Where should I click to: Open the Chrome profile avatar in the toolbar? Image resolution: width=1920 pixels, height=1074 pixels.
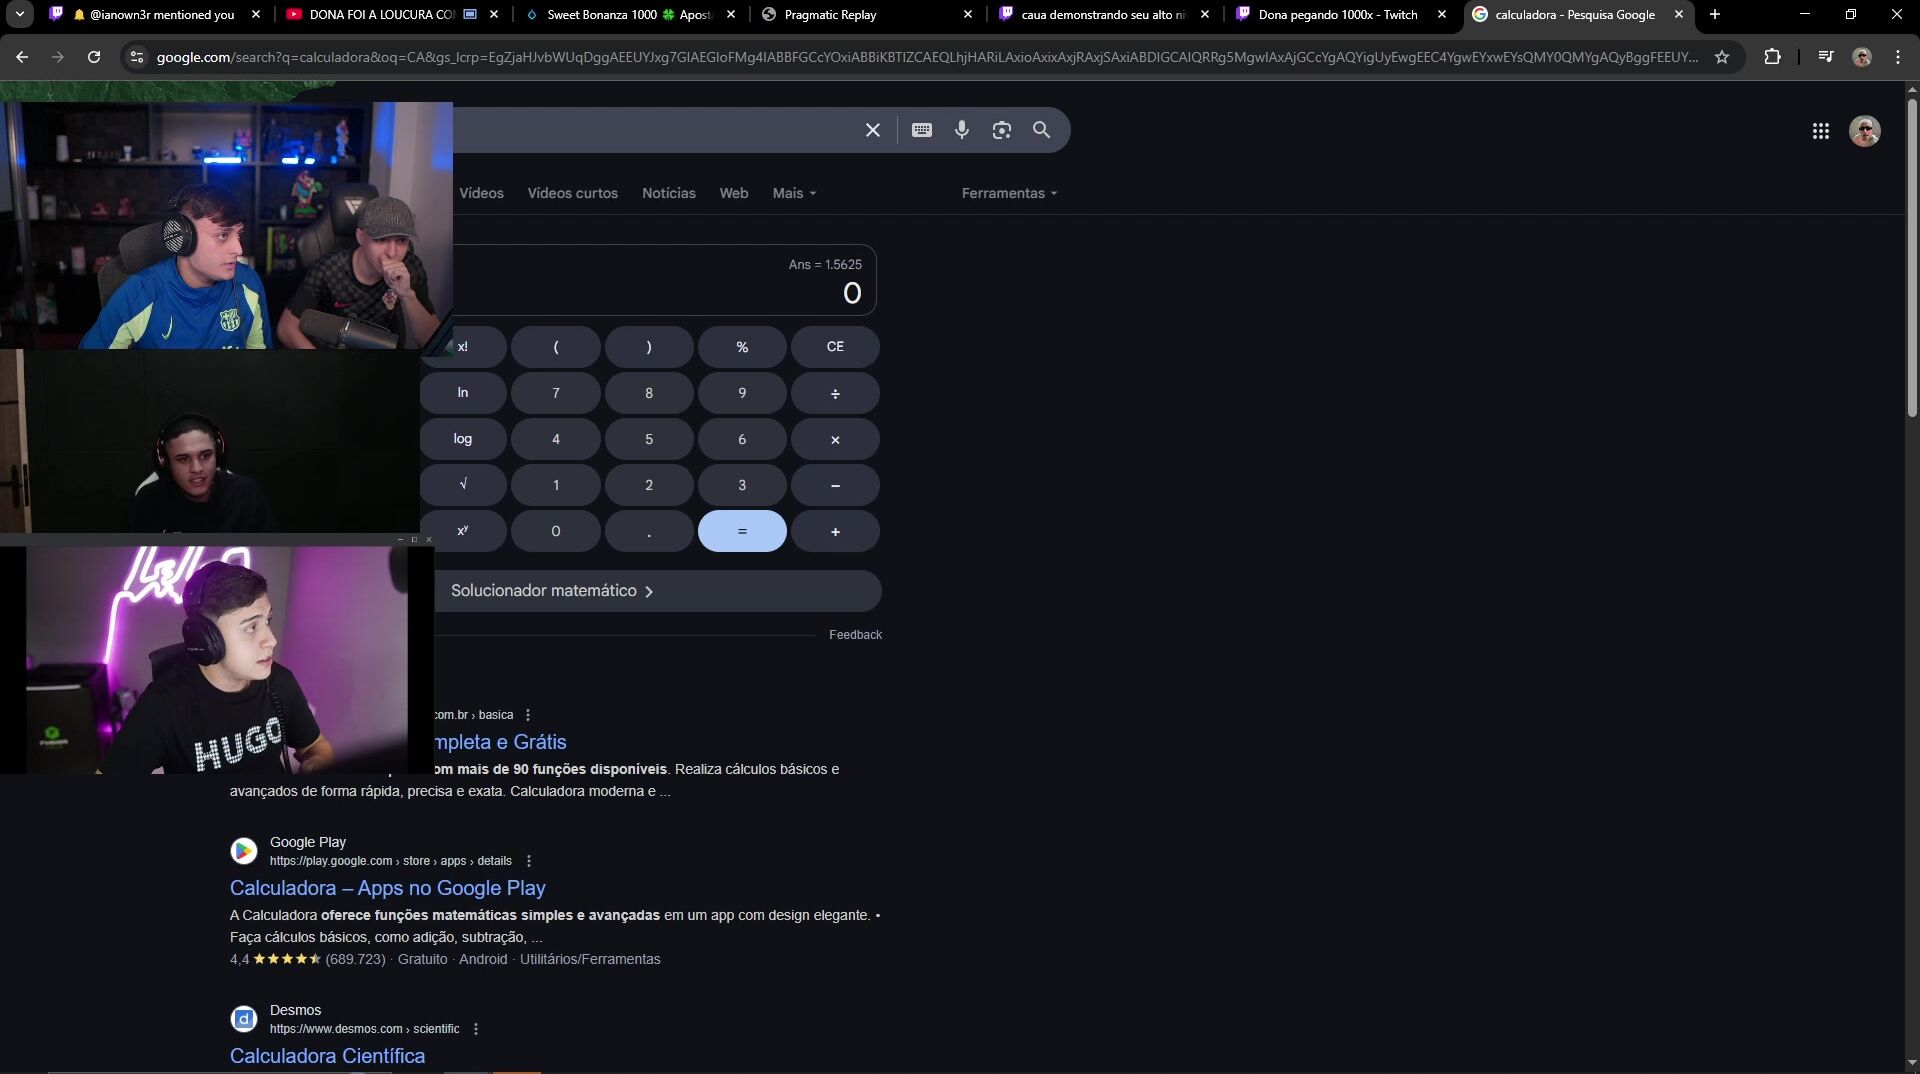click(x=1862, y=57)
